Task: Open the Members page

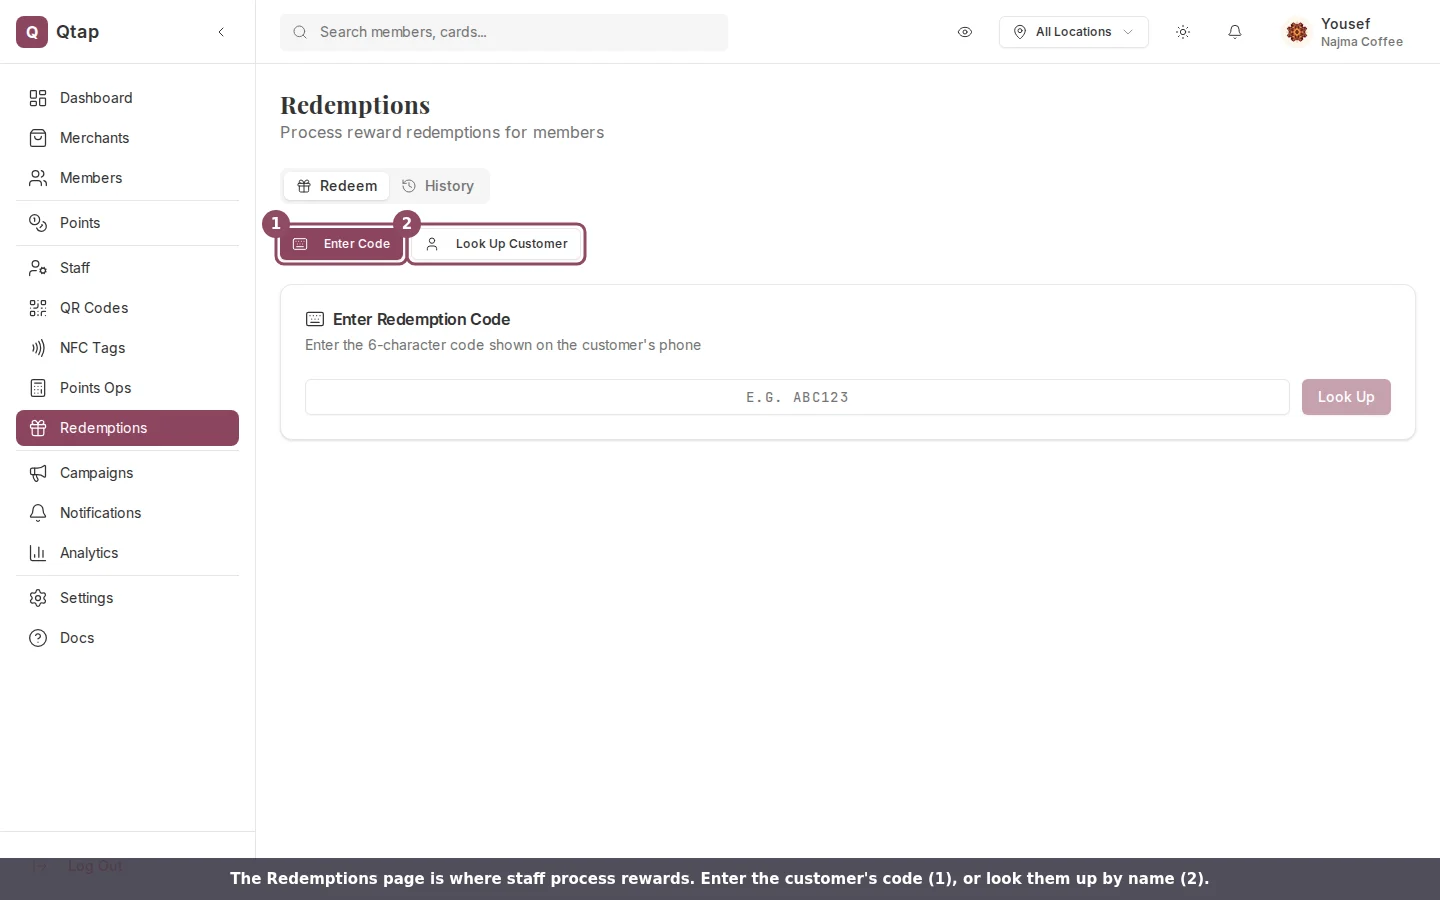Action: pos(127,178)
